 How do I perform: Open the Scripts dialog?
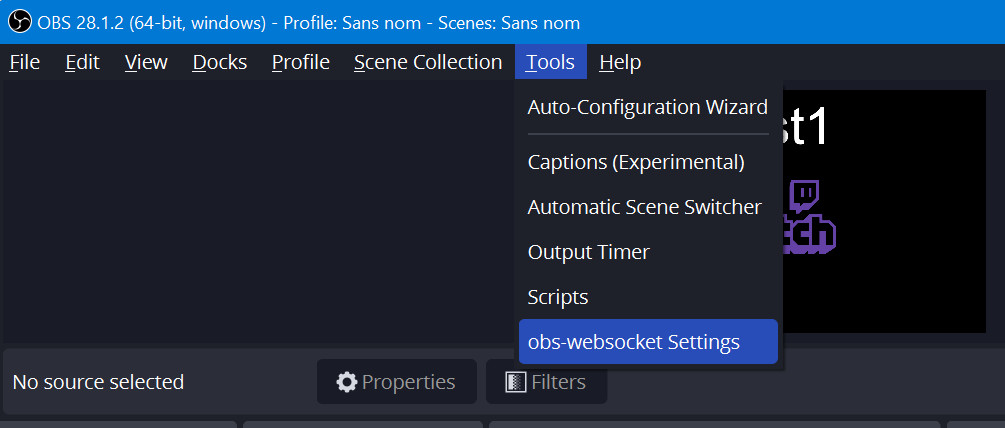tap(648, 297)
